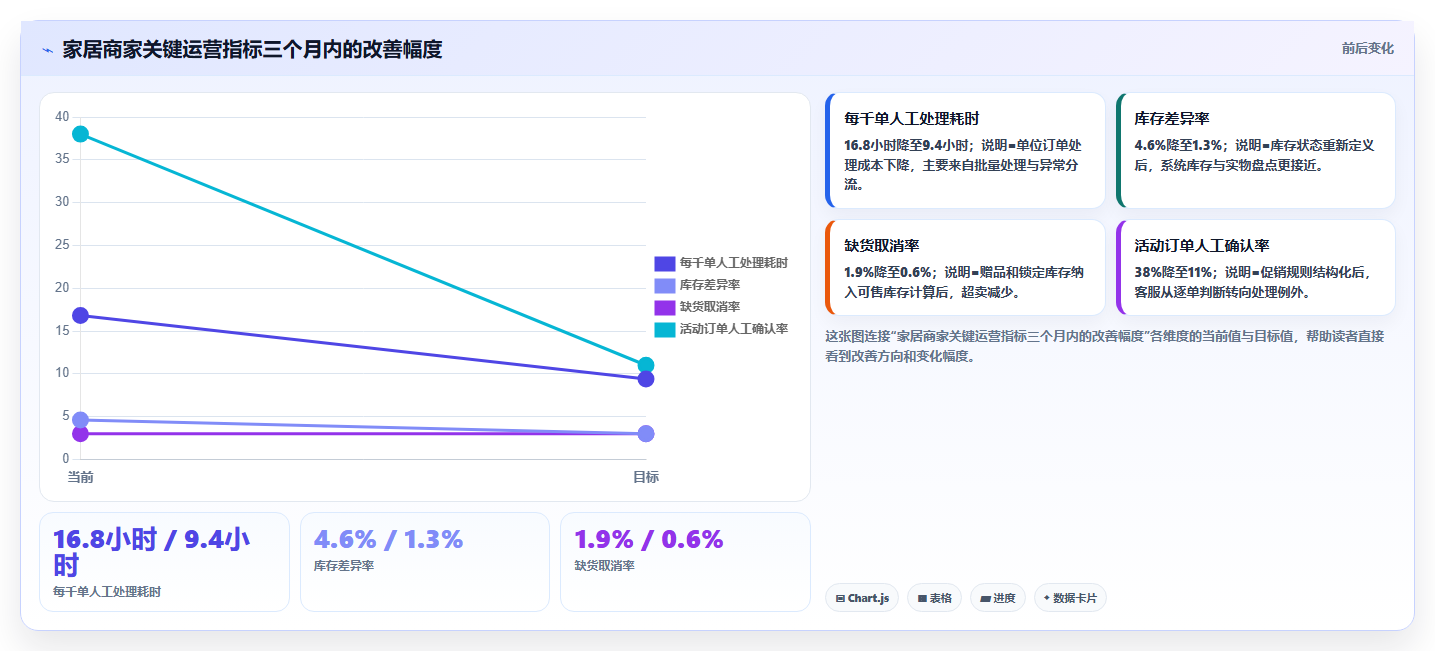Click y-axis tick label 40
Viewport: 1435px width, 651px height.
[x=62, y=117]
